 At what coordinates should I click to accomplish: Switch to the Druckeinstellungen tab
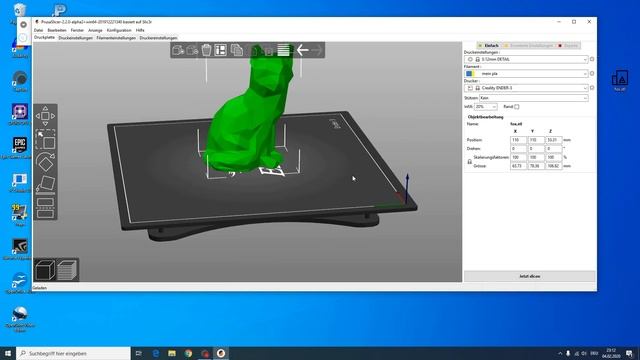coord(76,38)
